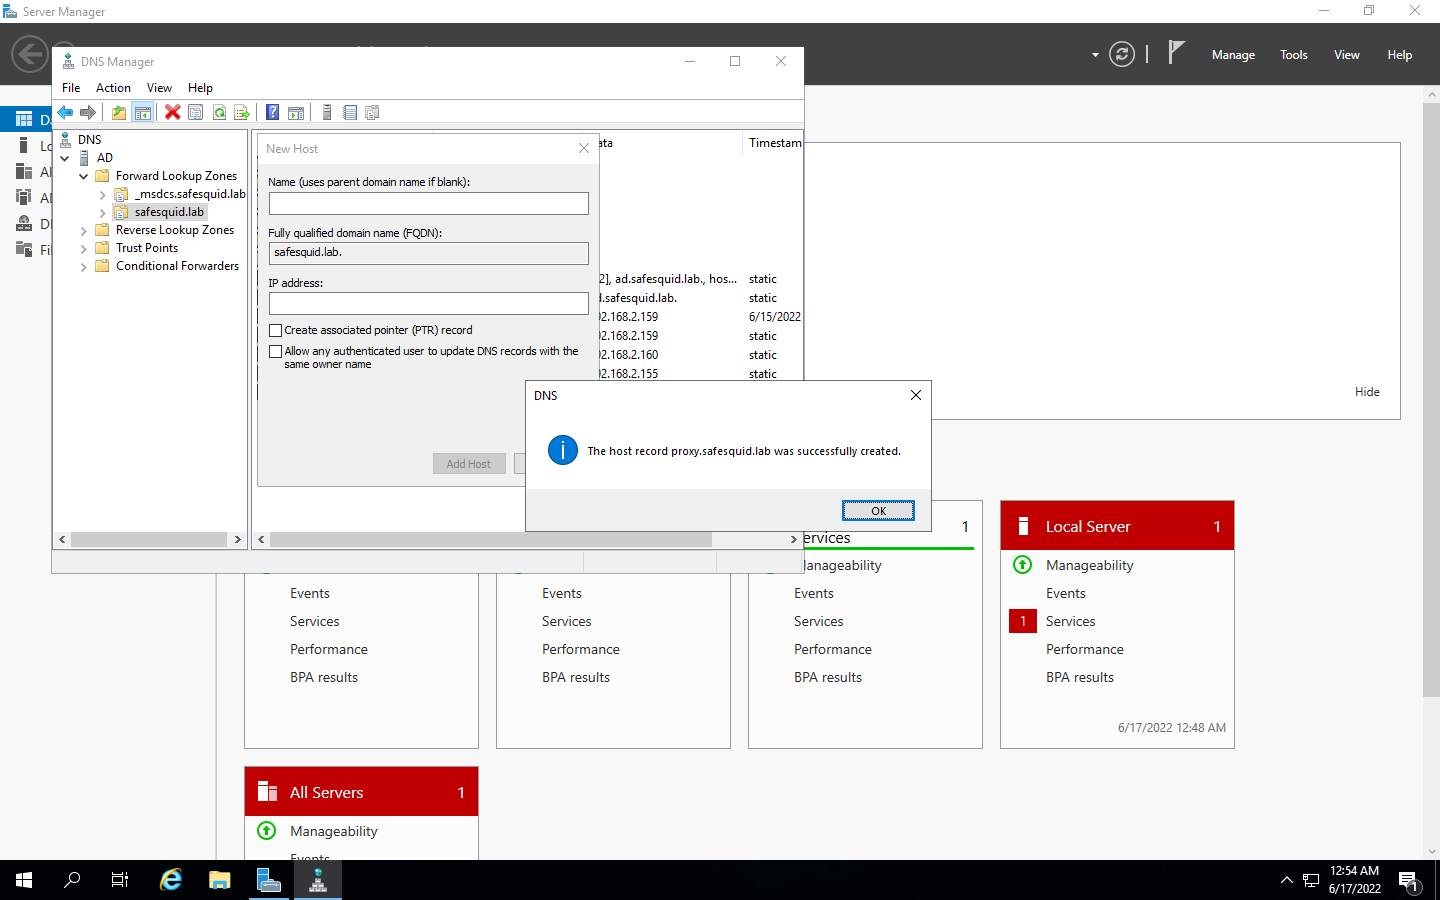Screen dimensions: 1440x900
Task: Open the dropdown arrow beside Server Manager refresh
Action: (1095, 55)
